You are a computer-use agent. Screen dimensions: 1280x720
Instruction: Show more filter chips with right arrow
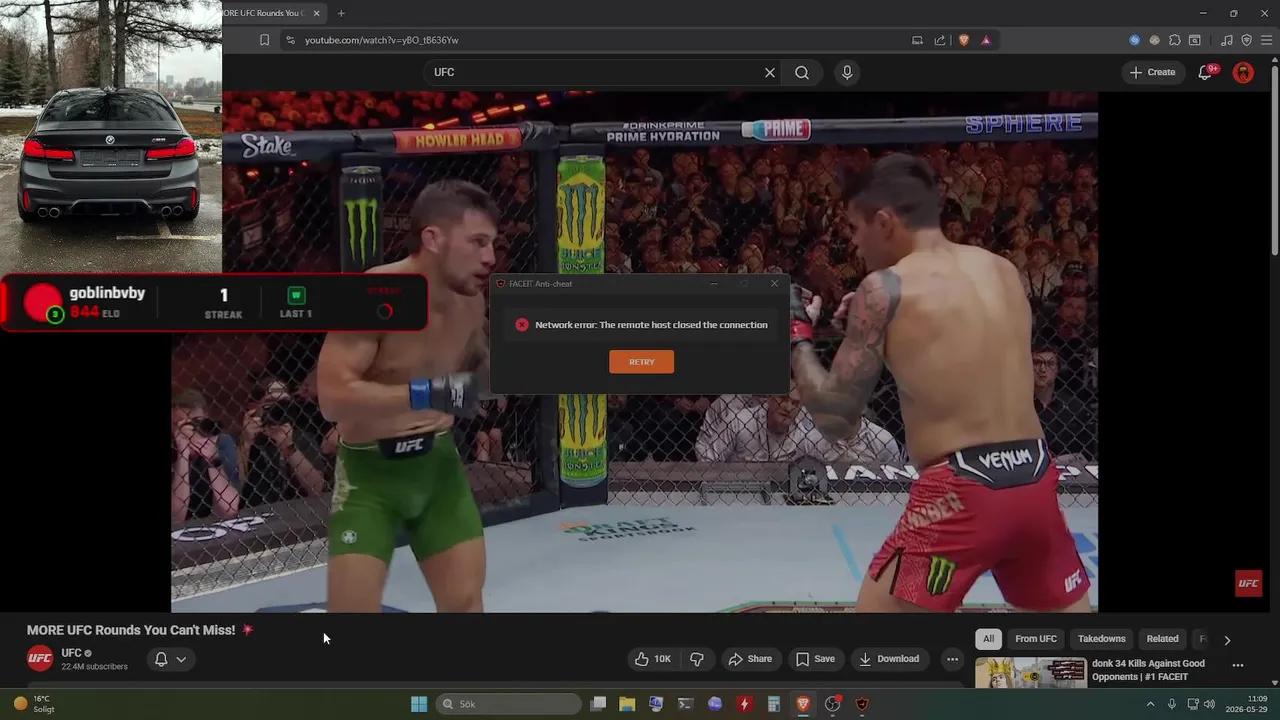click(x=1227, y=640)
